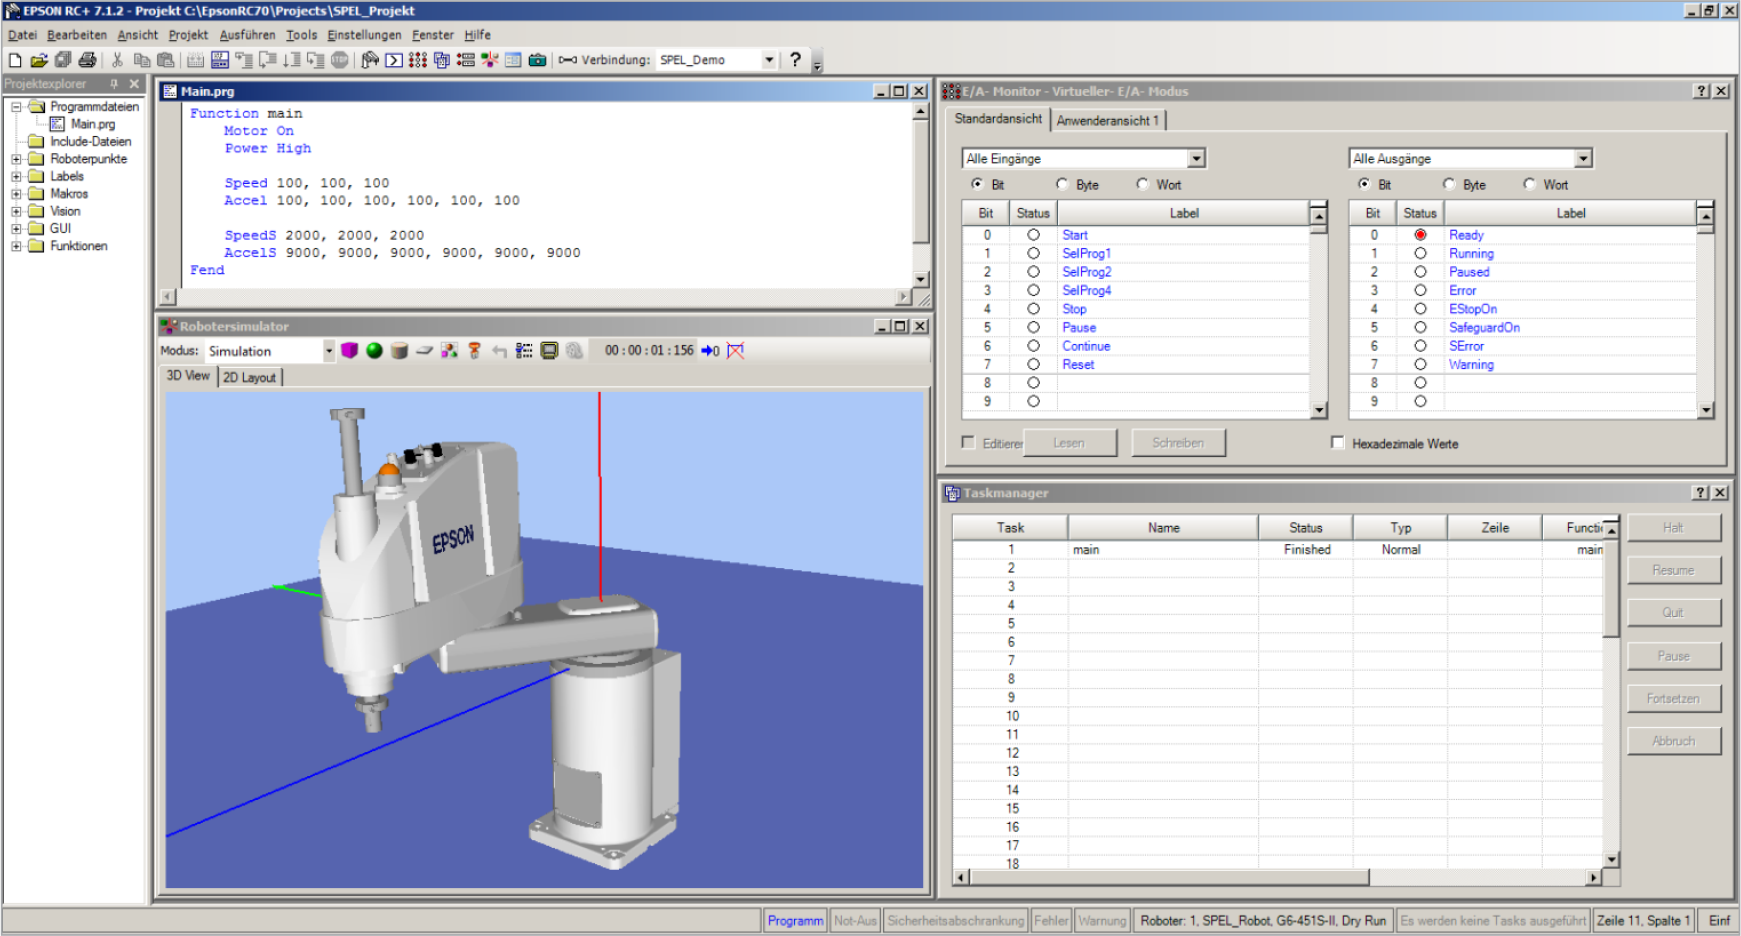Open the simulator checklist settings icon
This screenshot has width=1741, height=936.
524,351
